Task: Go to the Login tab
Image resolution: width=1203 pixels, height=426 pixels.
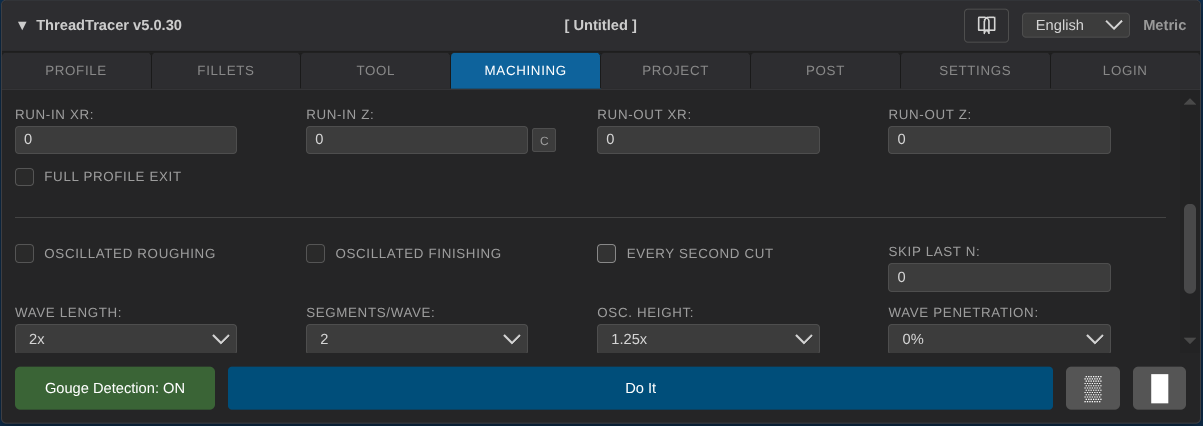Action: pyautogui.click(x=1125, y=71)
